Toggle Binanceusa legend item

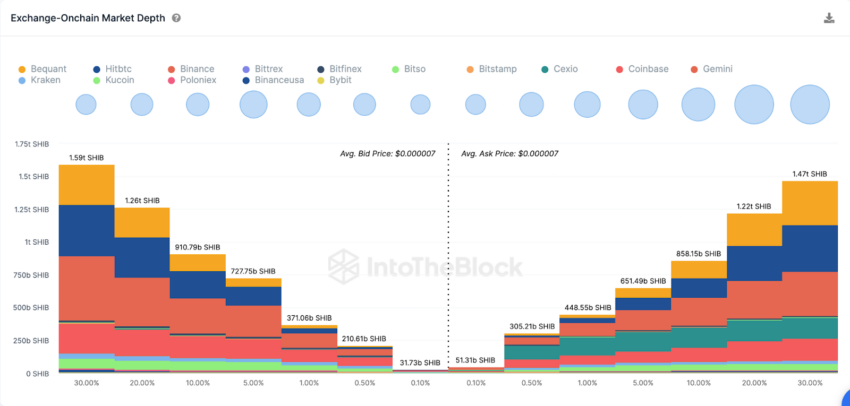[x=273, y=80]
